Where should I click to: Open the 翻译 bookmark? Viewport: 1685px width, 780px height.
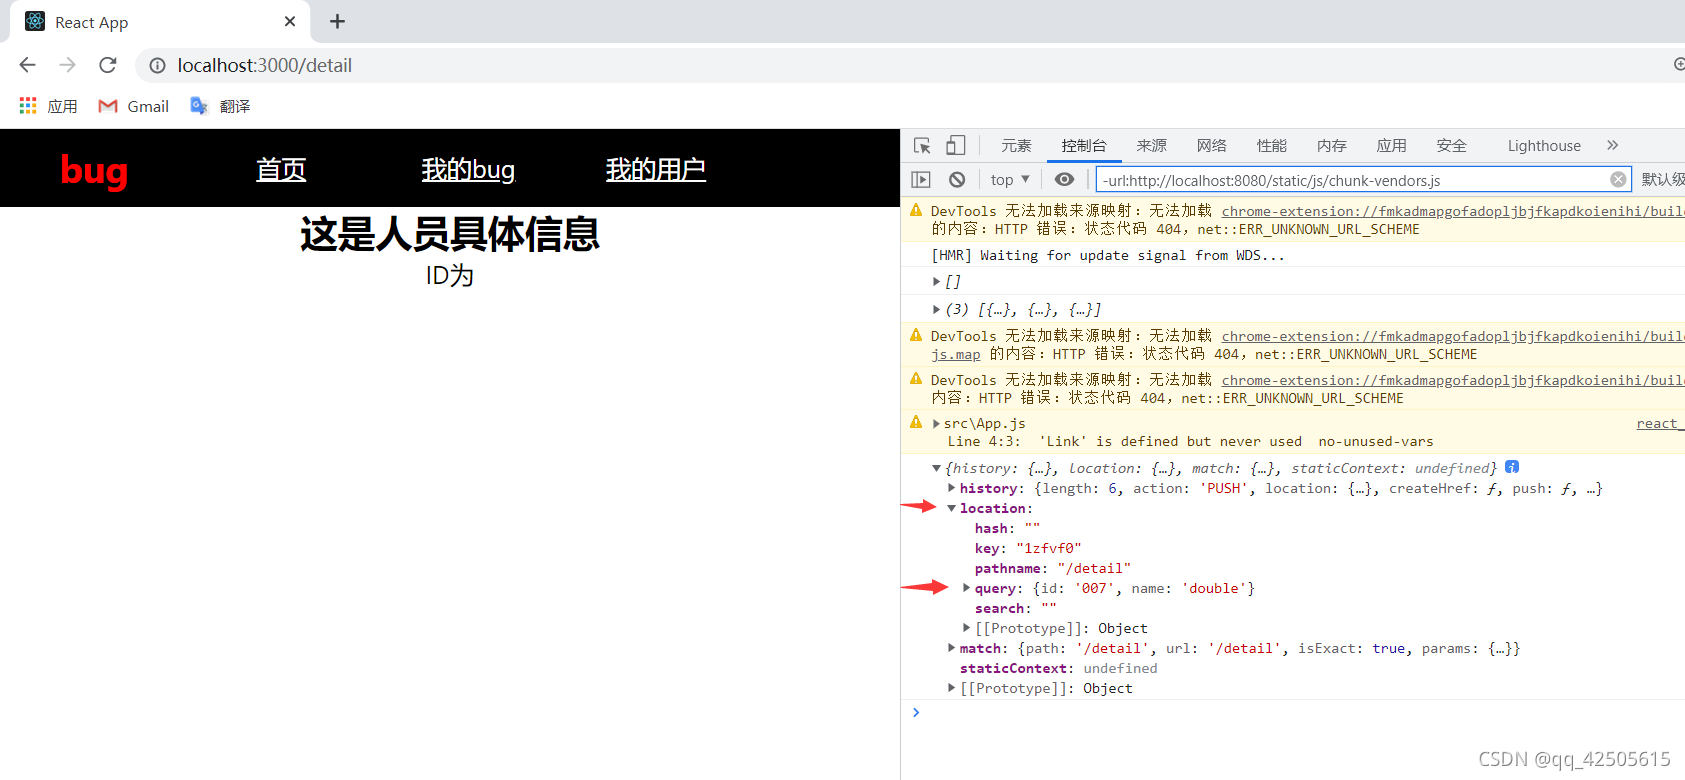pyautogui.click(x=220, y=106)
